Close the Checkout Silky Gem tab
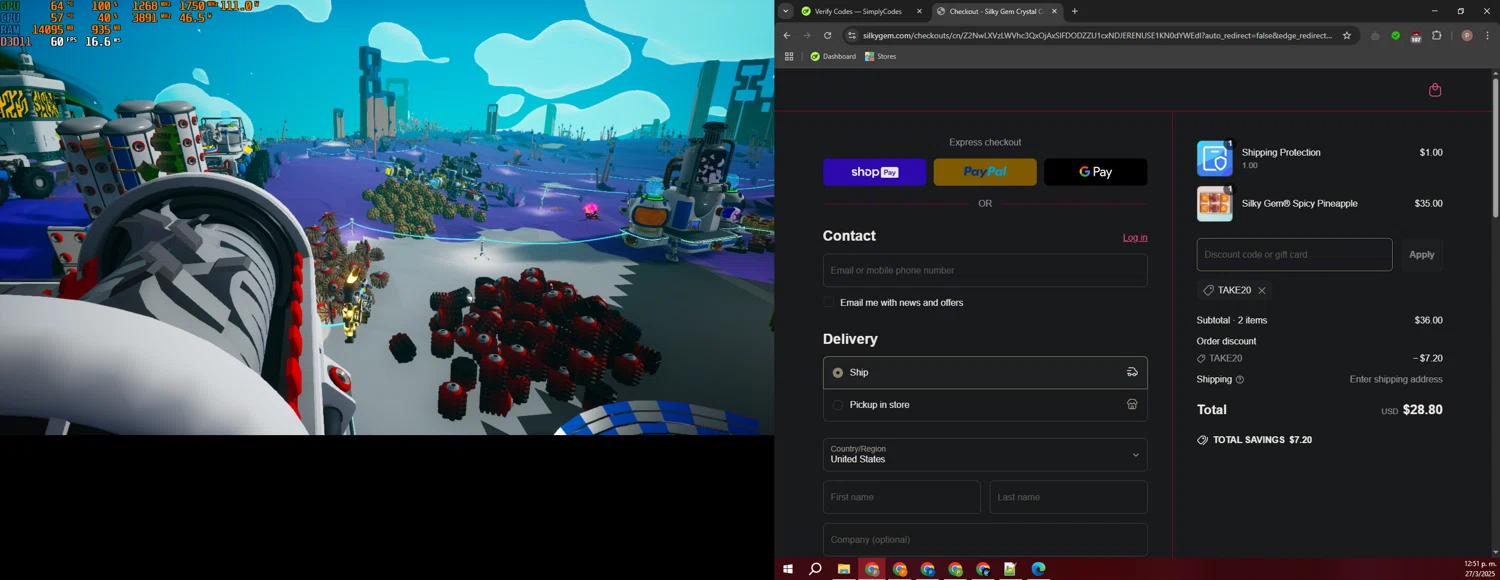Image resolution: width=1500 pixels, height=580 pixels. pos(1054,11)
